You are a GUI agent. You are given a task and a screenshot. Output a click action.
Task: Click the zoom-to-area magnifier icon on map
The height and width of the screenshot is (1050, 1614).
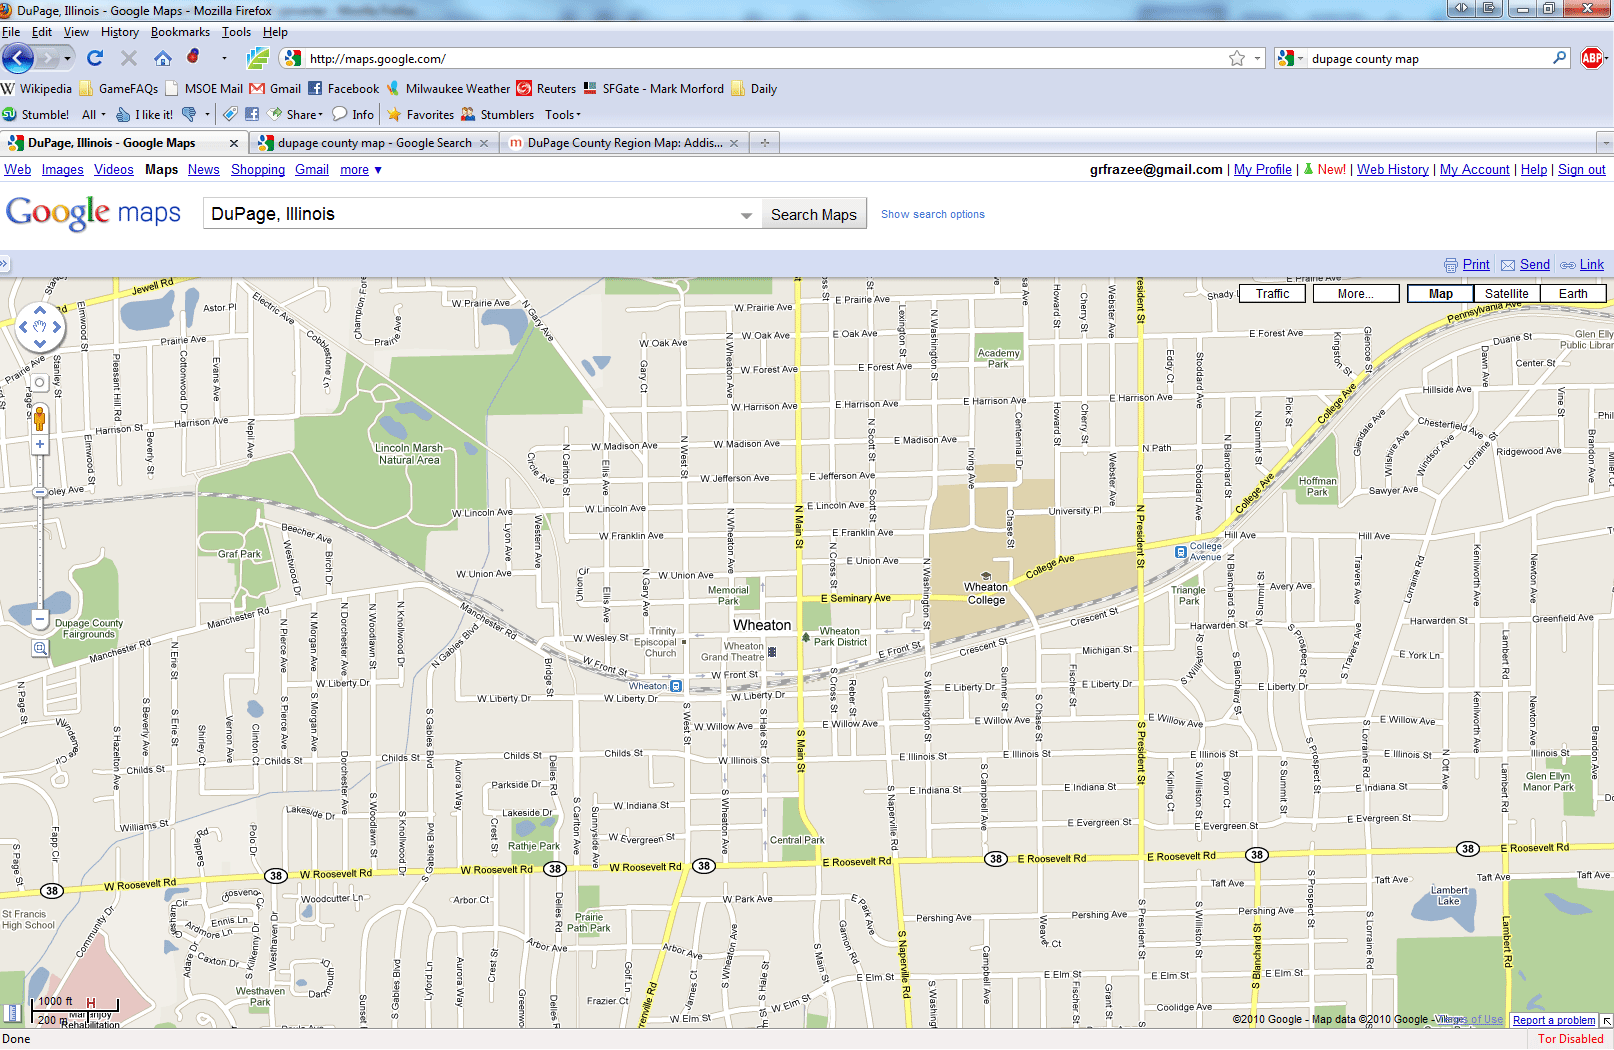tap(40, 649)
